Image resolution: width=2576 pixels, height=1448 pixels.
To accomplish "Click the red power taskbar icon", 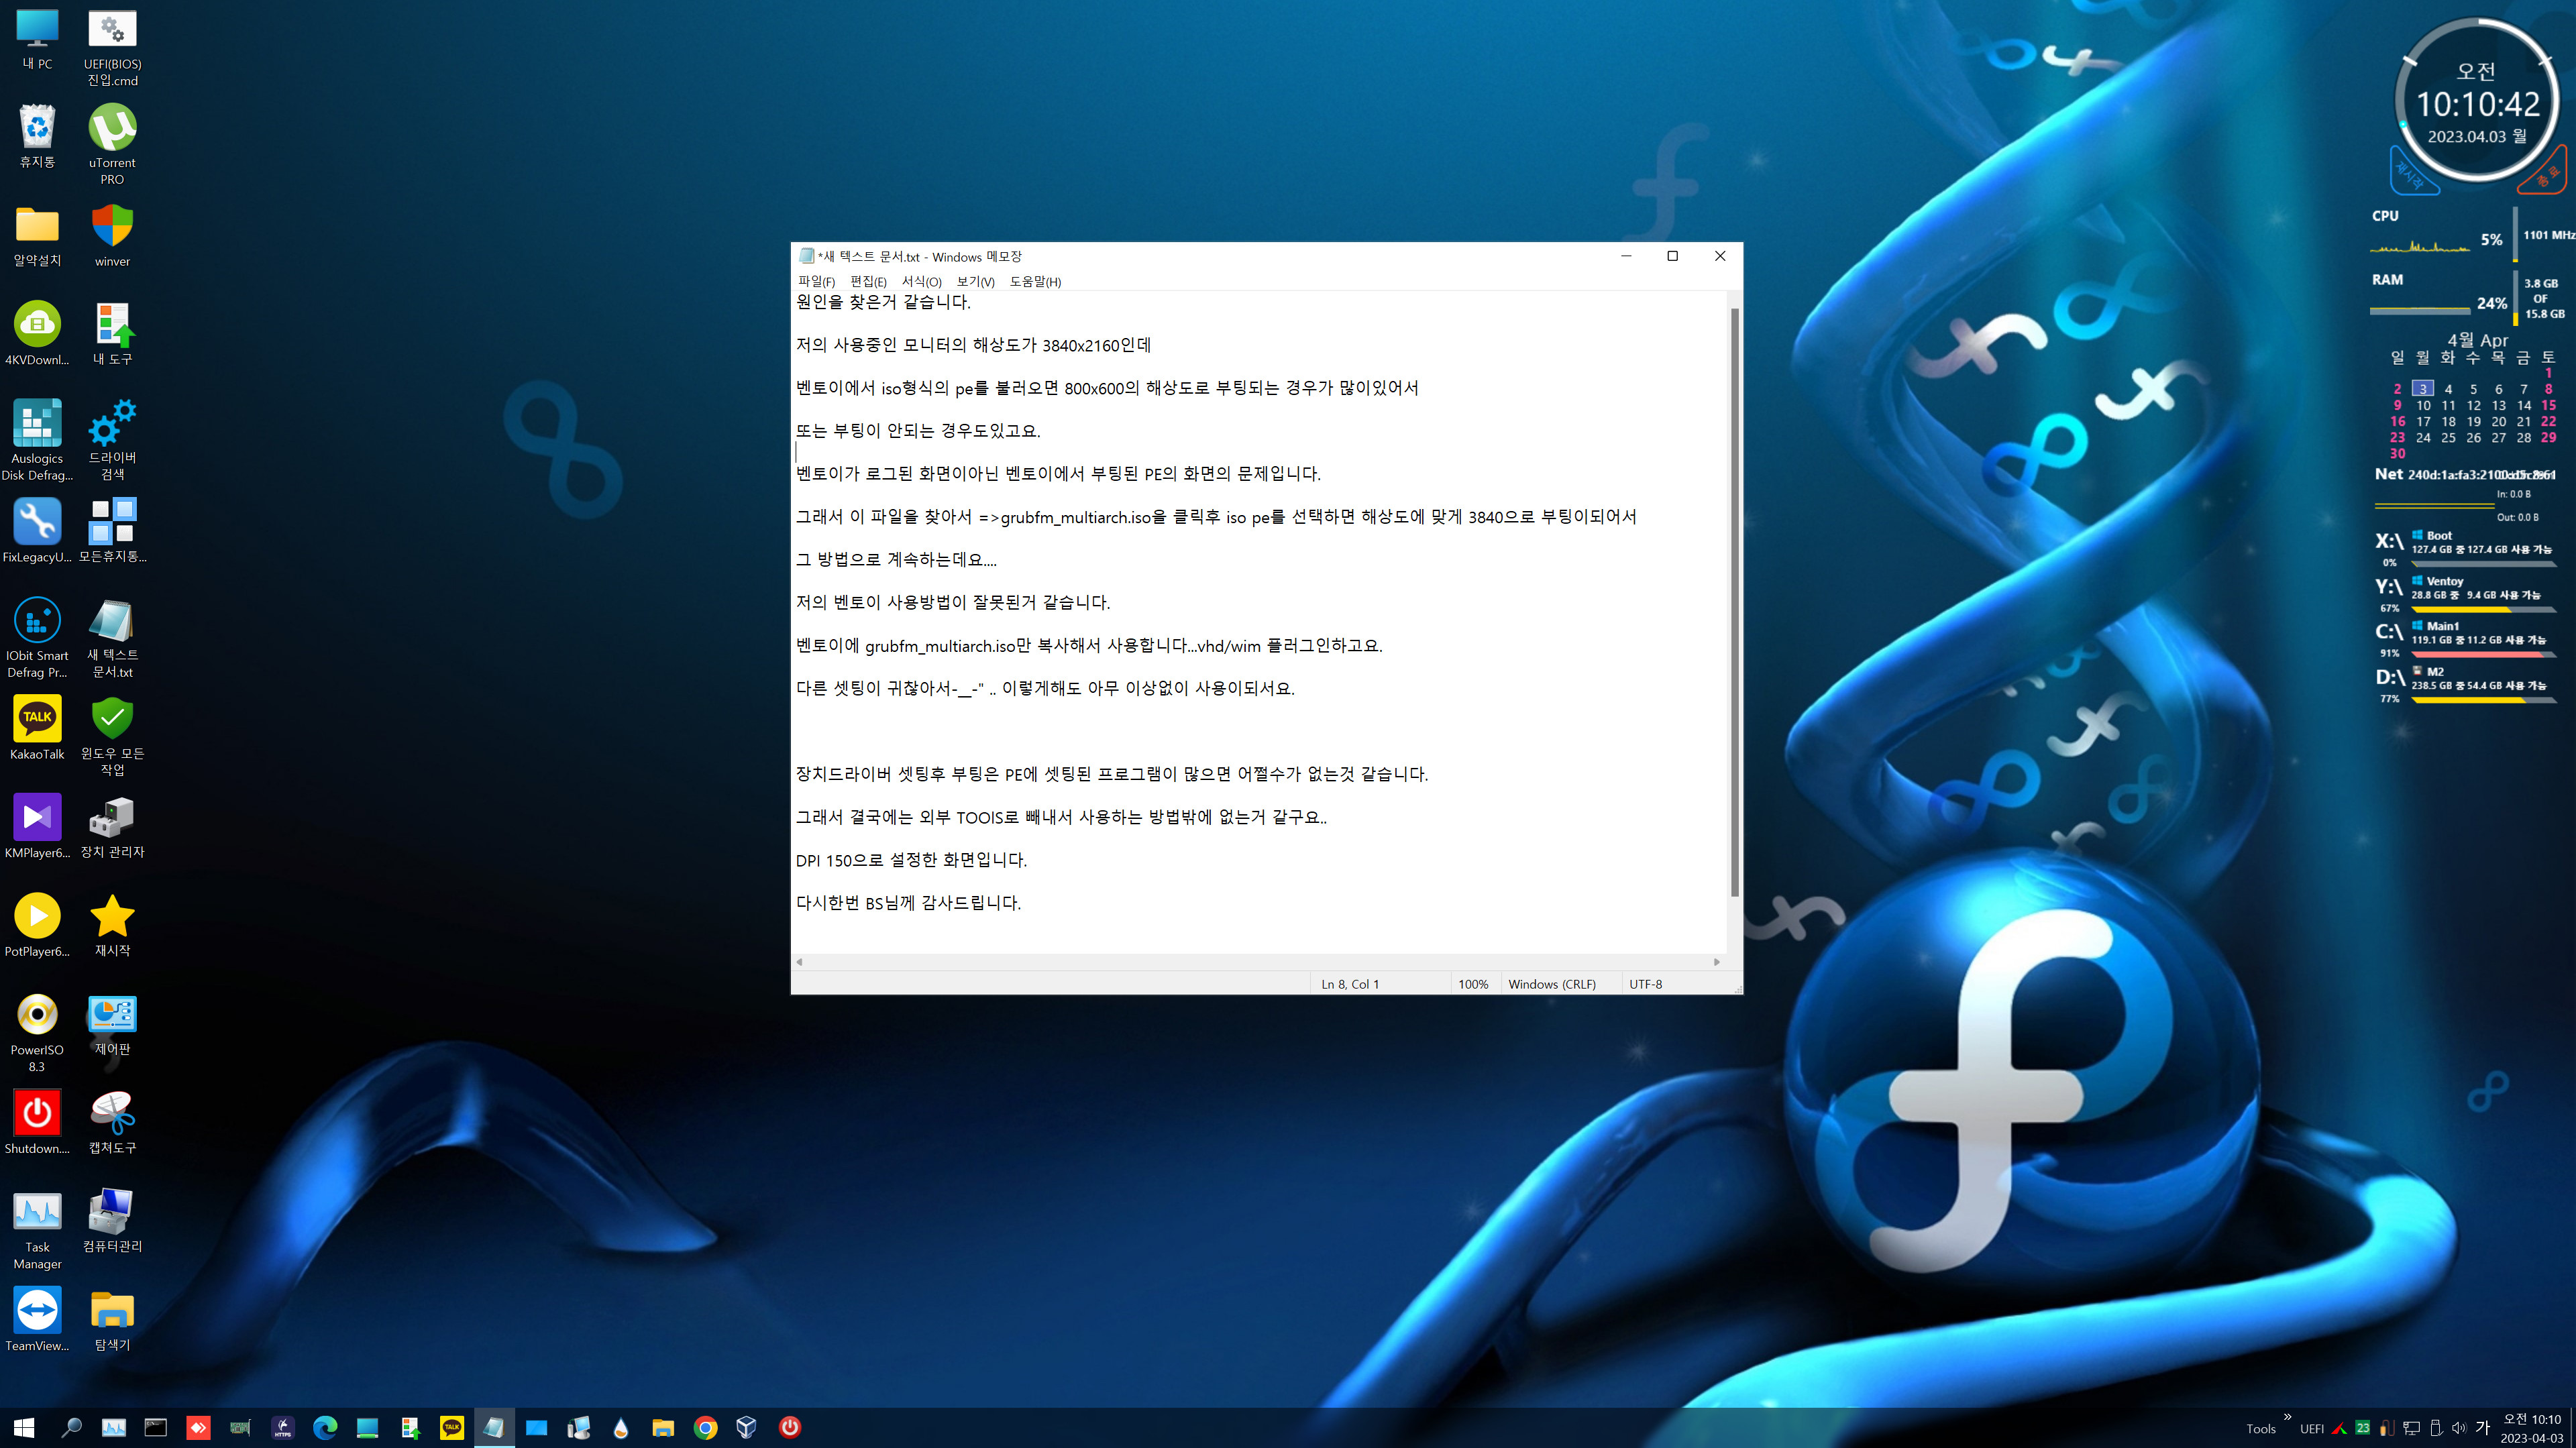I will point(789,1427).
